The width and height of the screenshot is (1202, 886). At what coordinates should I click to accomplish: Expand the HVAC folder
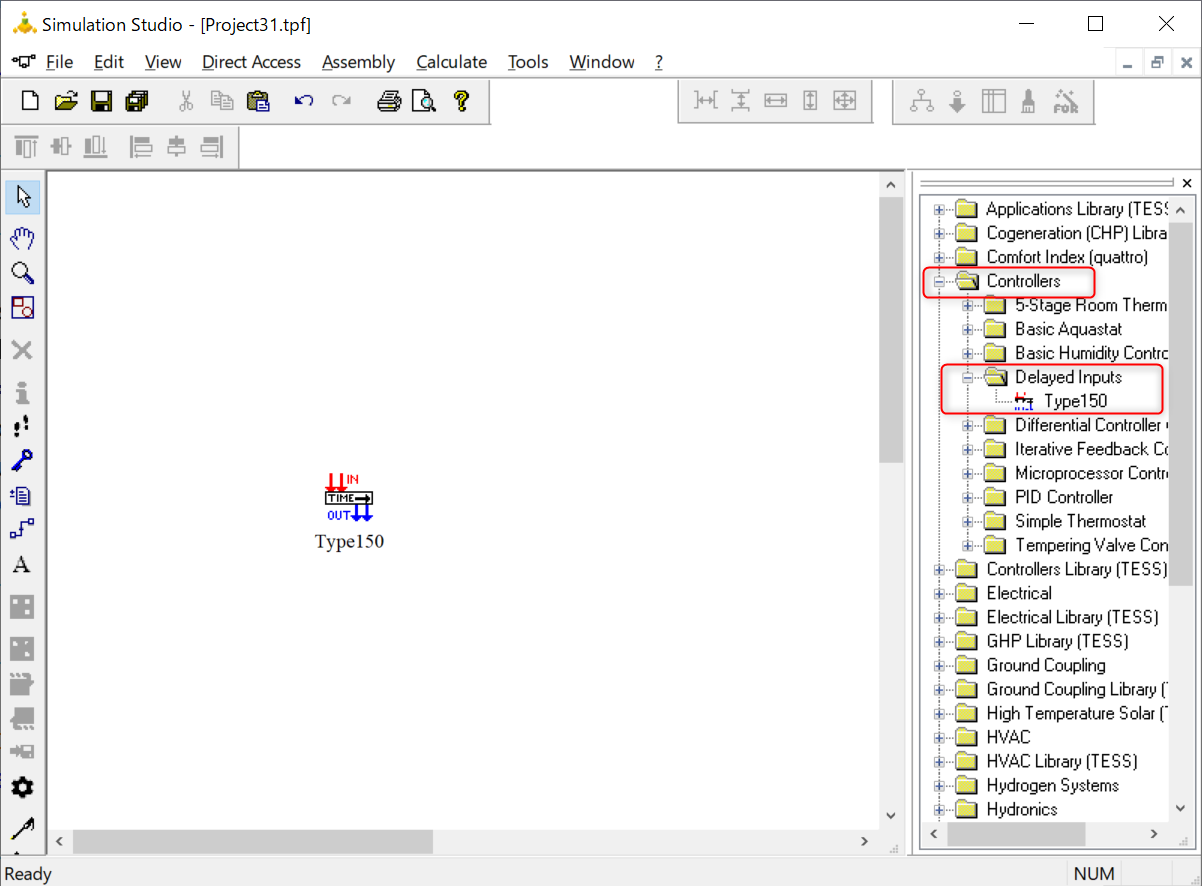click(x=939, y=737)
